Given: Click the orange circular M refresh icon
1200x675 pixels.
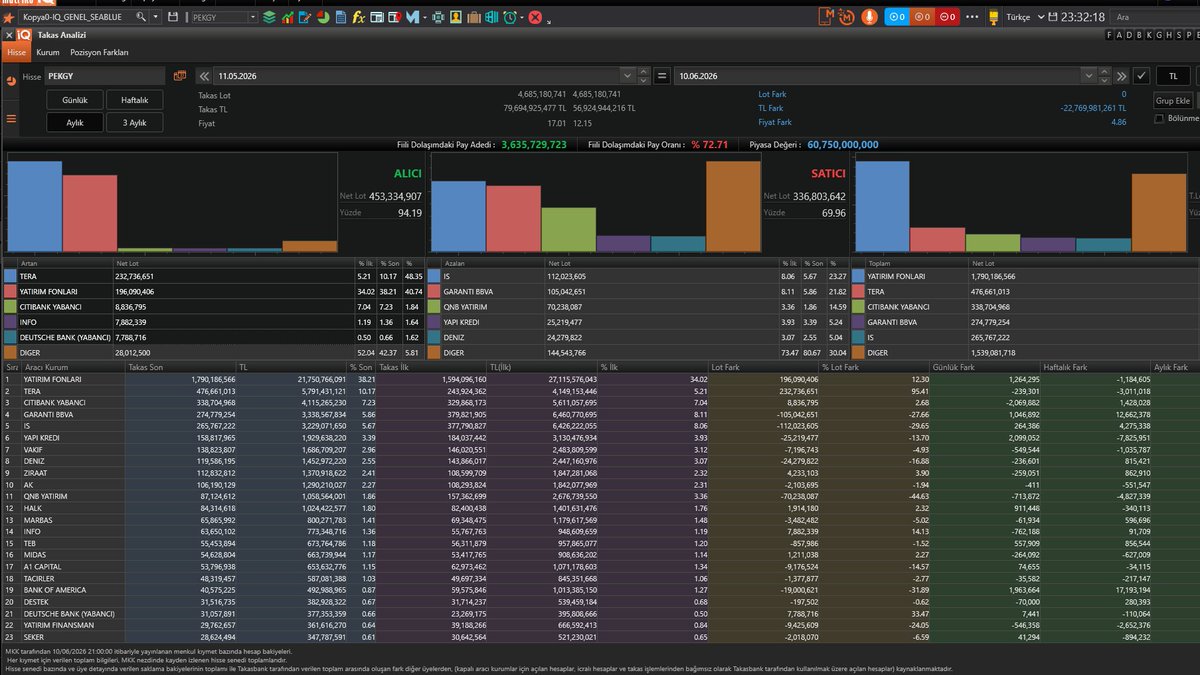Looking at the screenshot, I should pos(847,17).
